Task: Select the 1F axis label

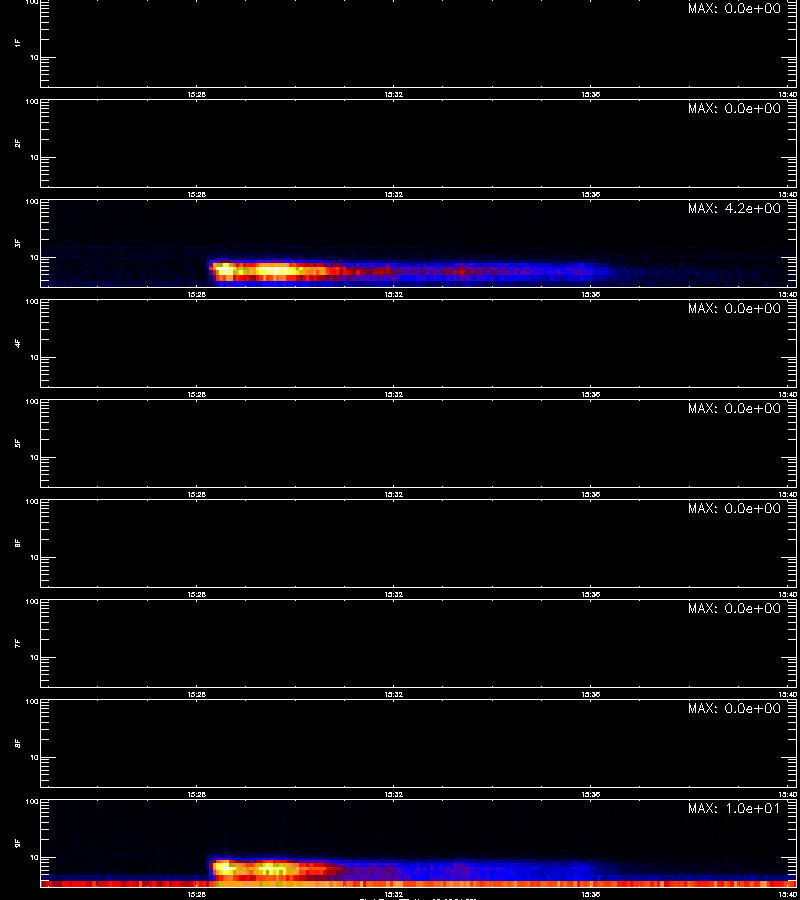Action: pyautogui.click(x=18, y=43)
